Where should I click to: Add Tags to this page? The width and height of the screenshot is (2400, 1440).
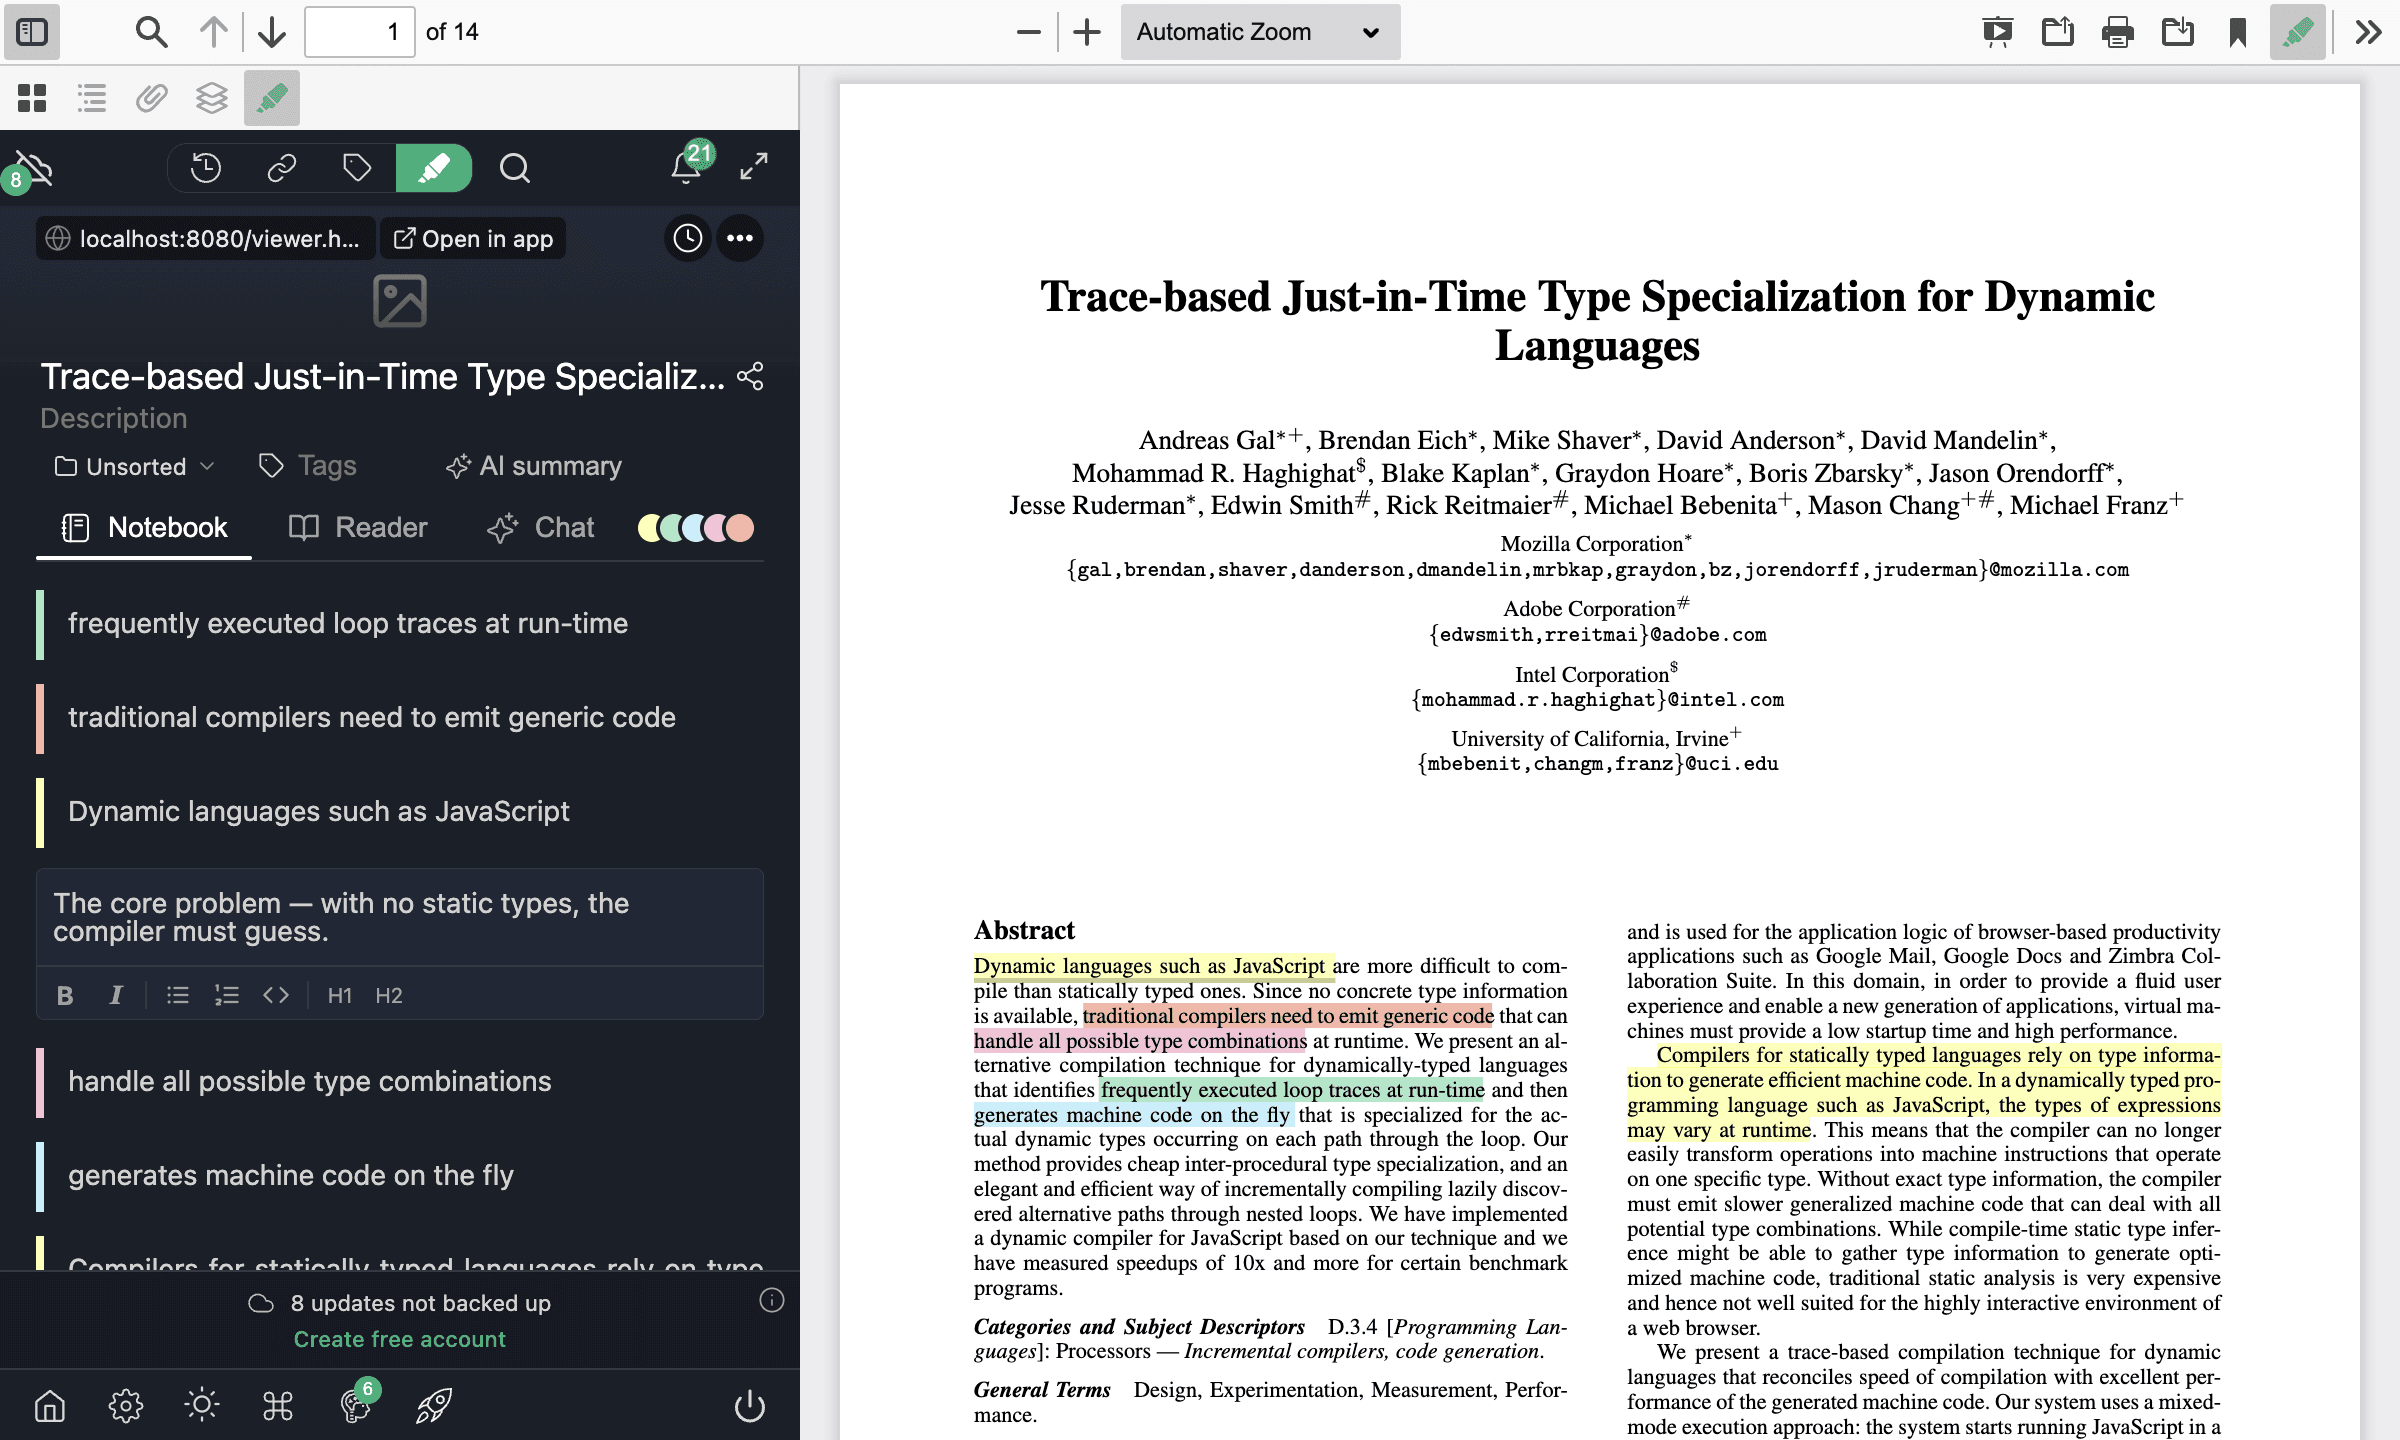308,466
